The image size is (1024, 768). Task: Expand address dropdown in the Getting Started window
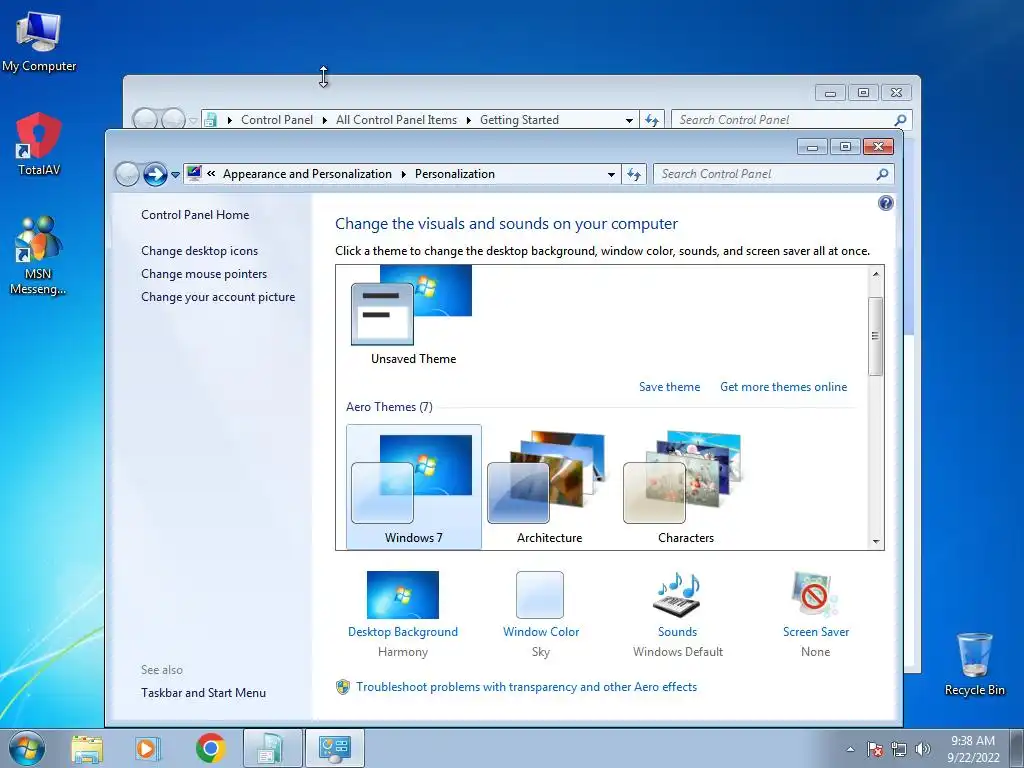point(630,120)
